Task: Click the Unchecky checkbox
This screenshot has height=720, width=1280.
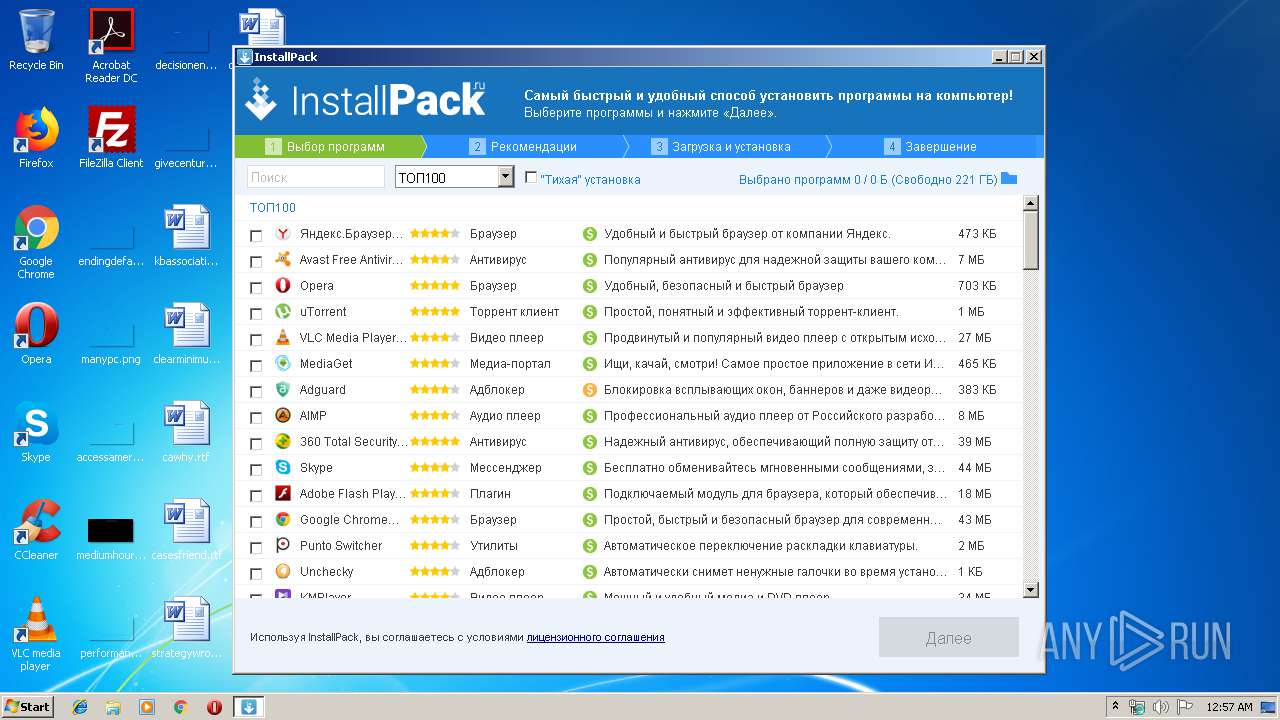Action: click(256, 573)
